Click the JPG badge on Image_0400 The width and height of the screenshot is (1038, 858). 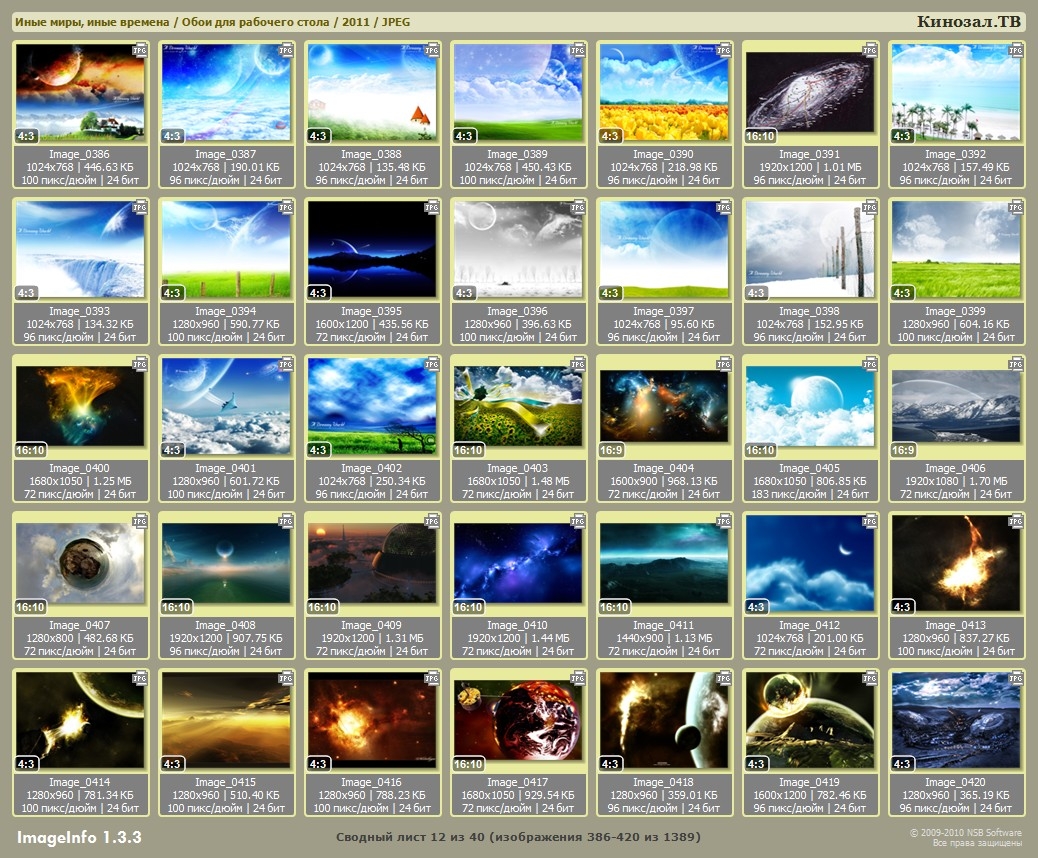click(140, 362)
